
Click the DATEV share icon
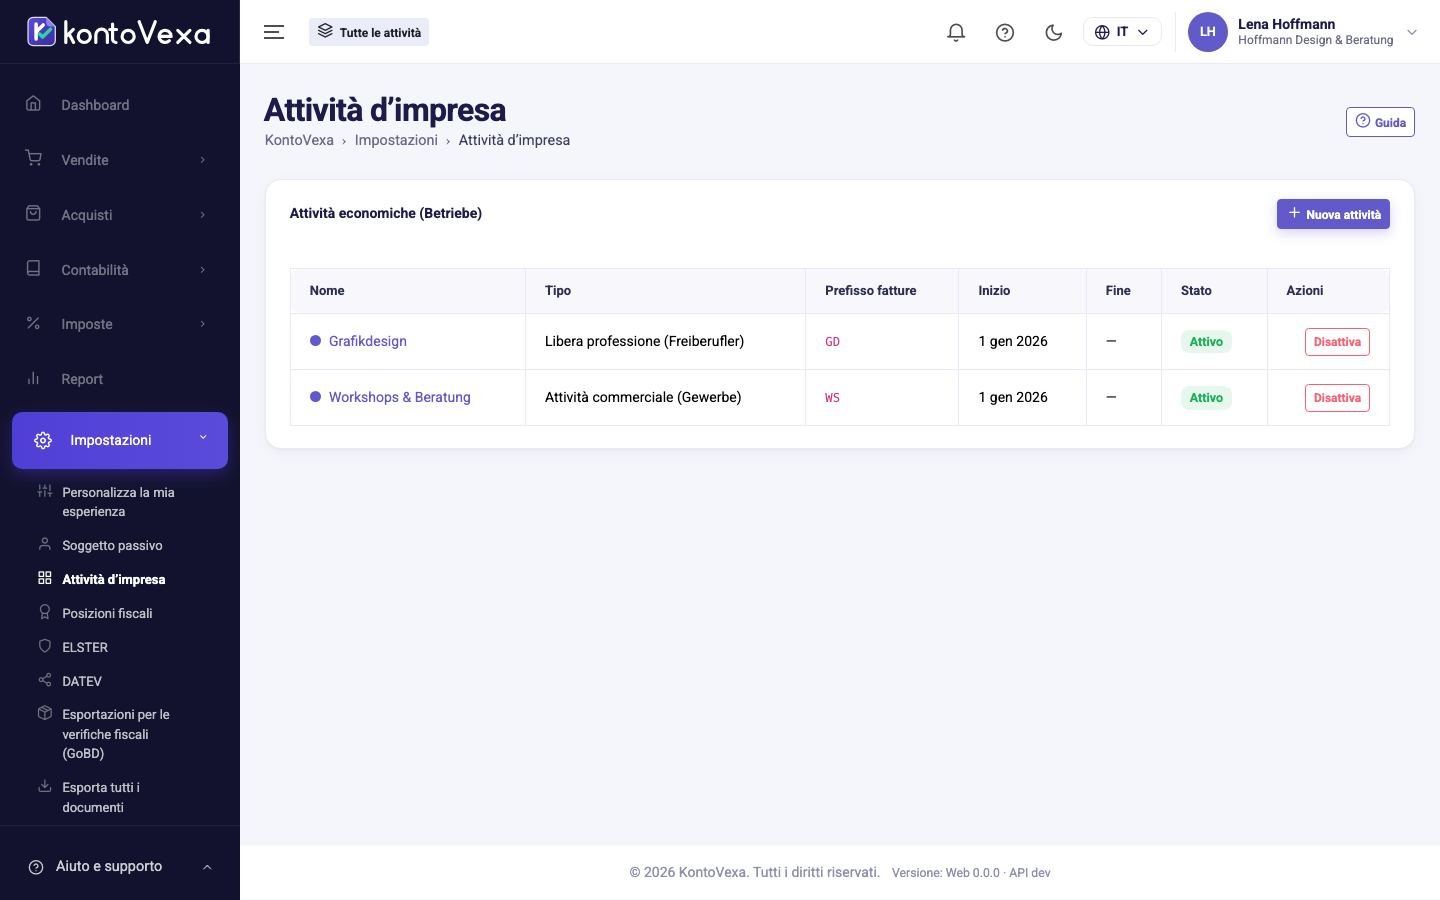pos(44,680)
